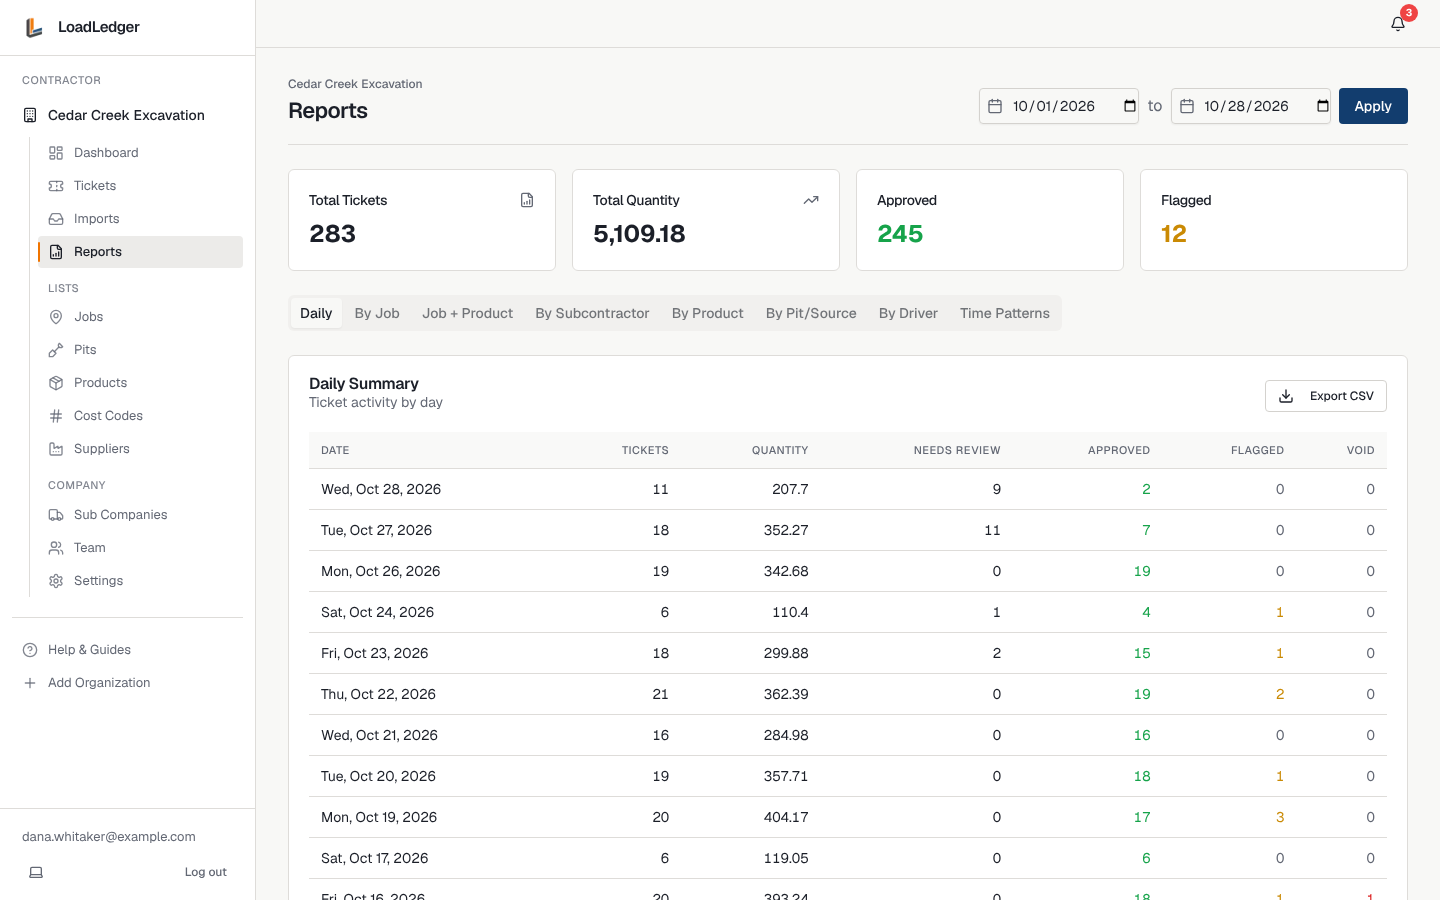
Task: Open the end date calendar picker
Action: 1322,106
